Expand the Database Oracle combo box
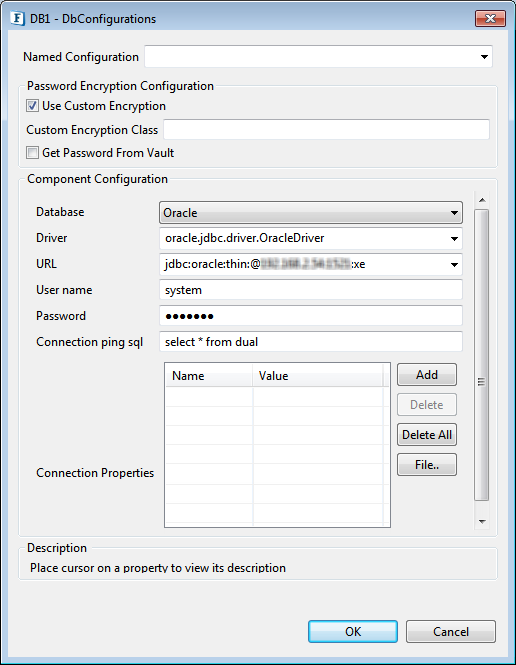Viewport: 516px width, 665px height. click(x=310, y=212)
